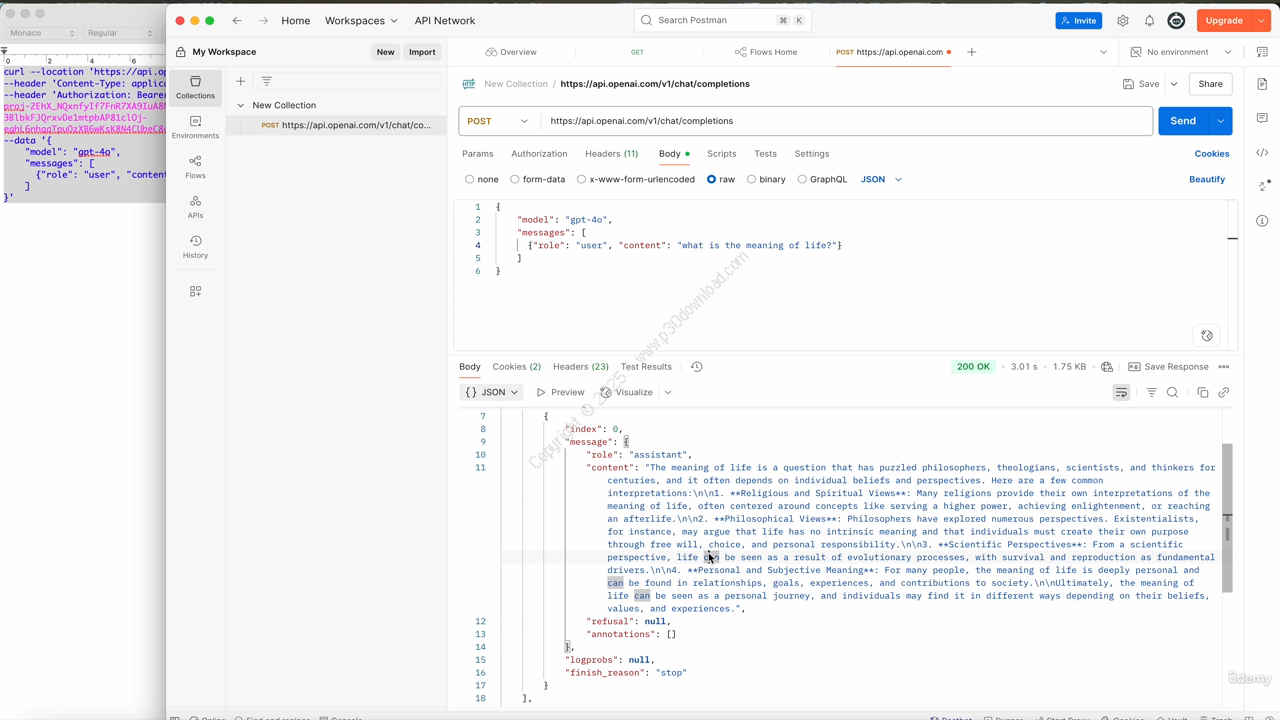Click the Send button
Screen dimensions: 1280x720
click(x=1183, y=121)
